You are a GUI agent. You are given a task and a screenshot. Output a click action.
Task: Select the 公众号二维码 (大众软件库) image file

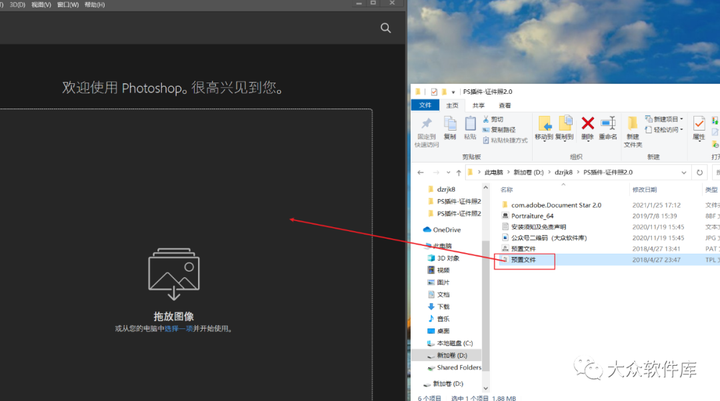coord(549,238)
